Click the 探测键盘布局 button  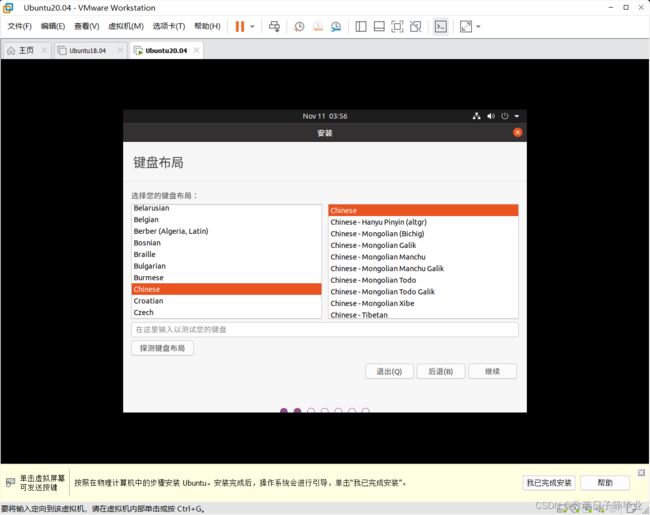(x=162, y=348)
